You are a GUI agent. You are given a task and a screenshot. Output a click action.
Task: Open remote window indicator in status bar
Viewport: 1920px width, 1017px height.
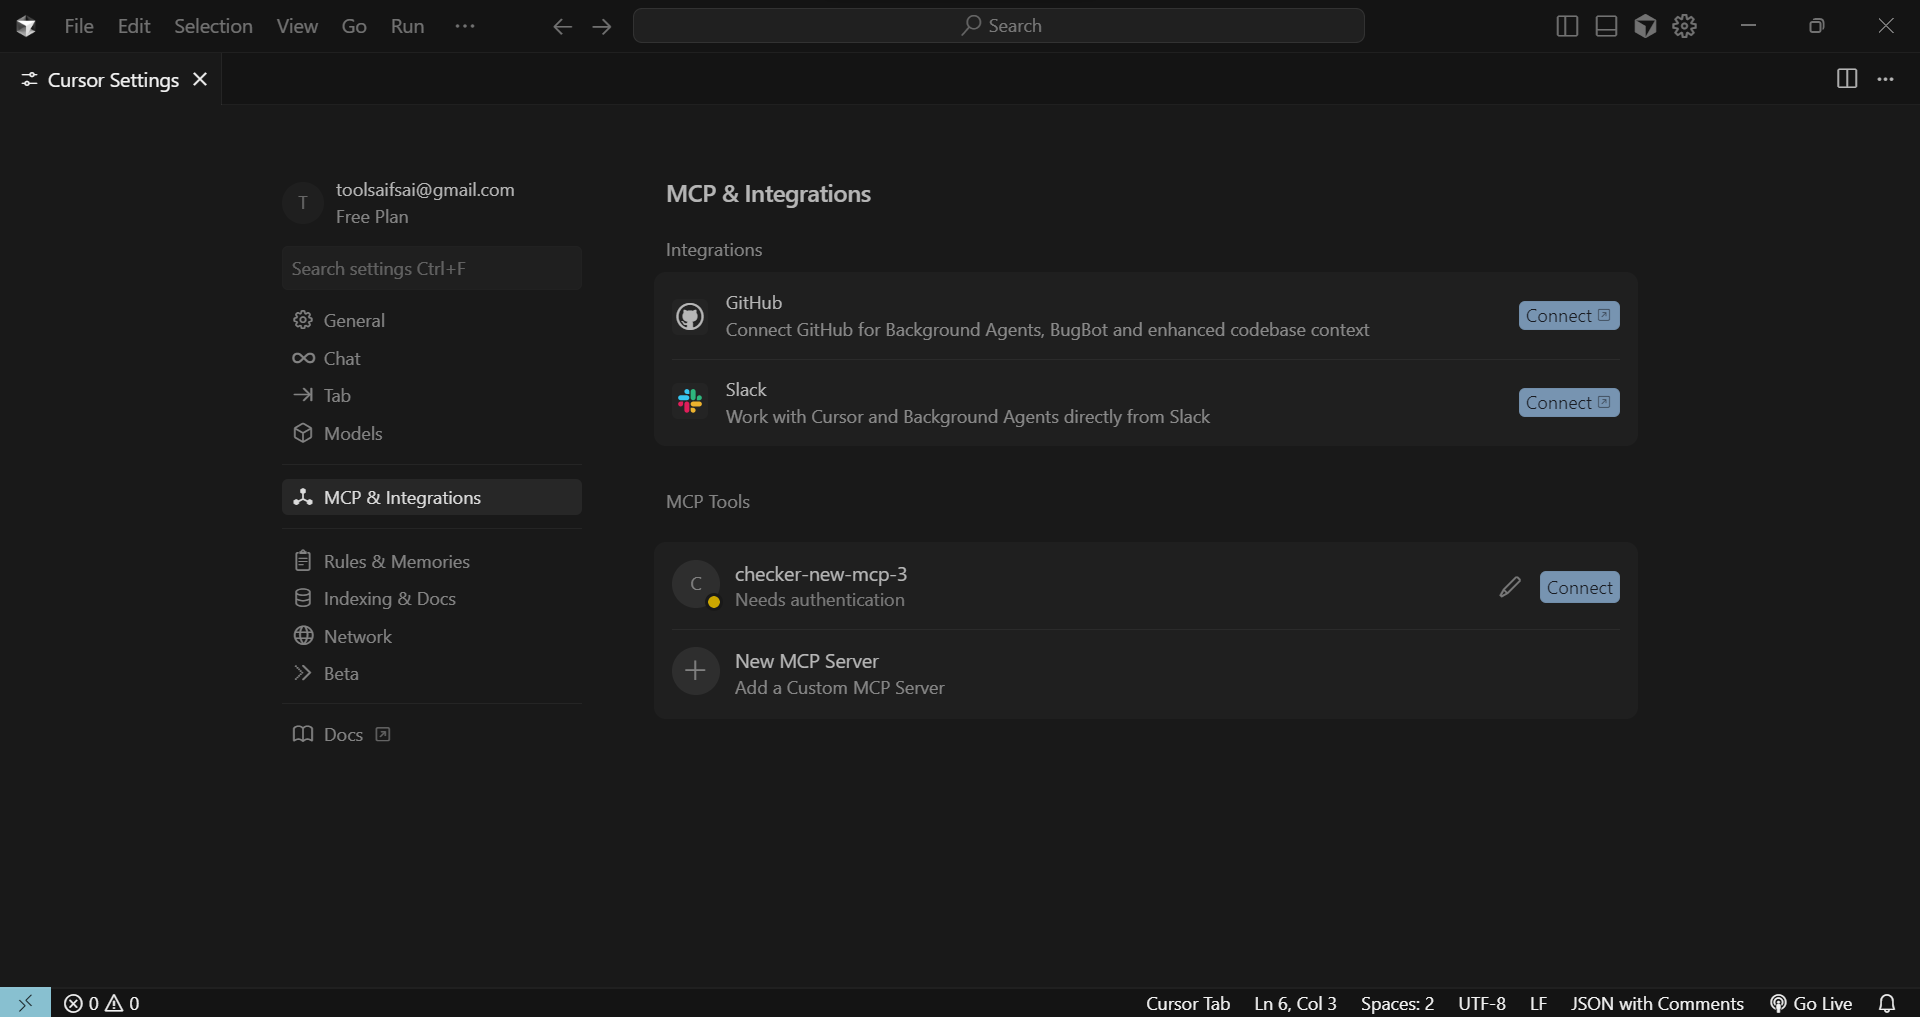click(25, 1003)
